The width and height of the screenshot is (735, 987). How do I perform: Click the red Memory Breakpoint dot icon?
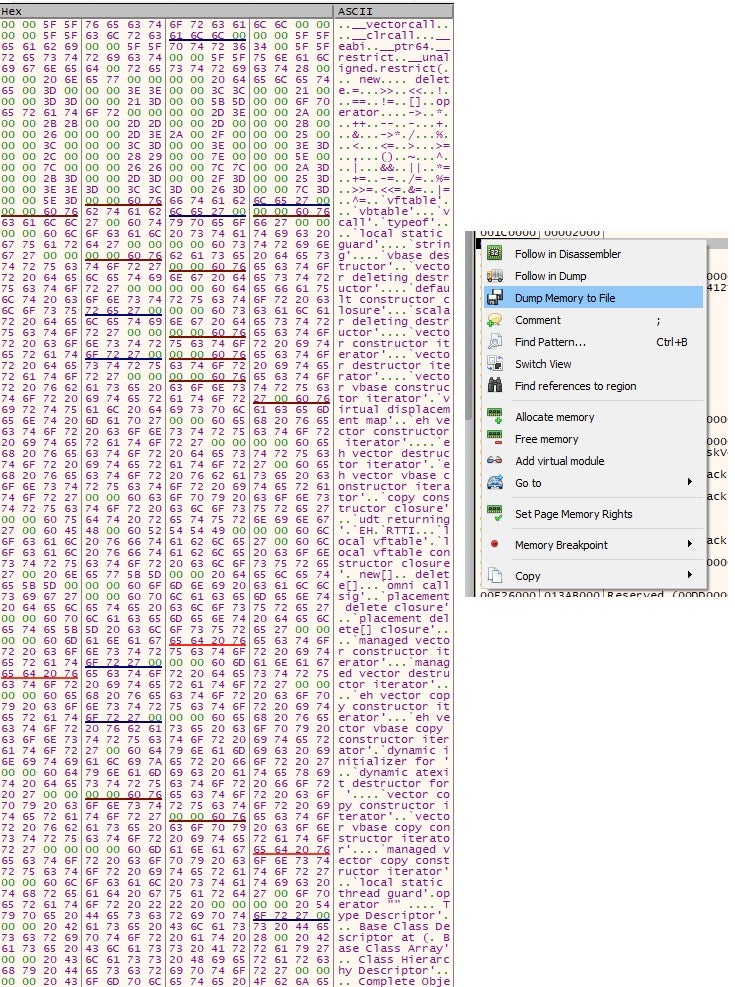(x=494, y=545)
